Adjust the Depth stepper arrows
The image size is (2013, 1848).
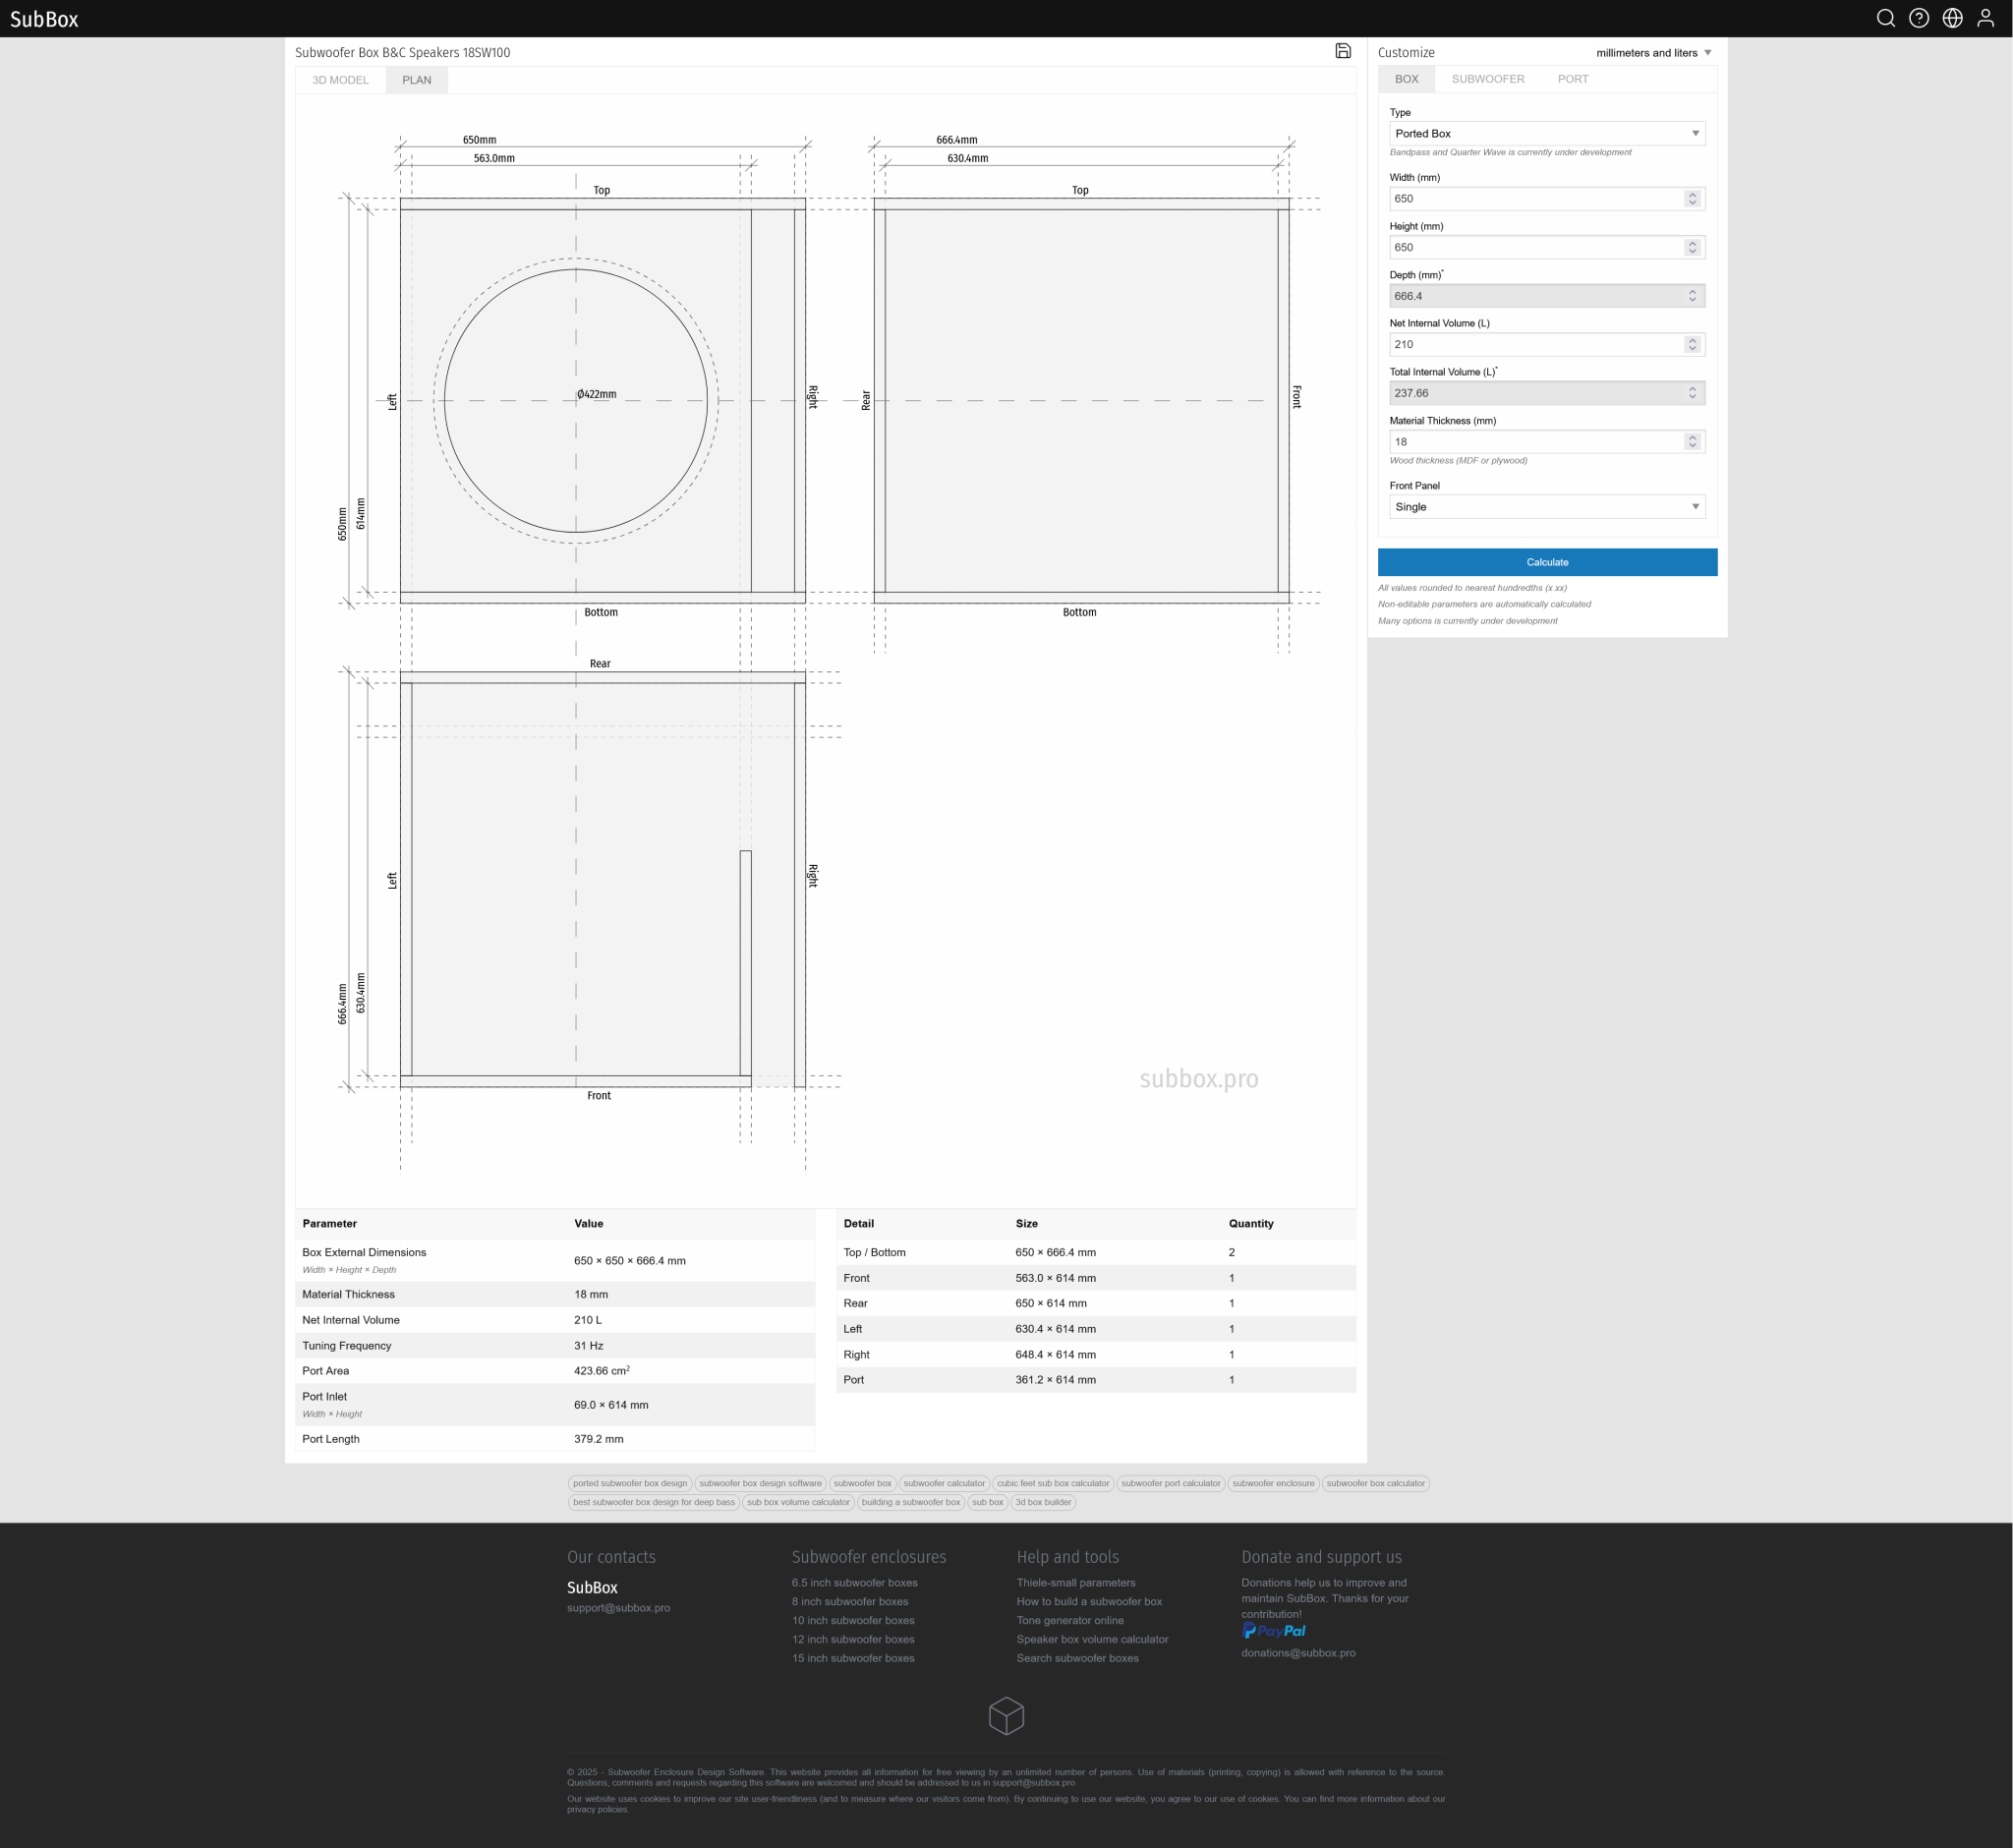click(x=1692, y=296)
